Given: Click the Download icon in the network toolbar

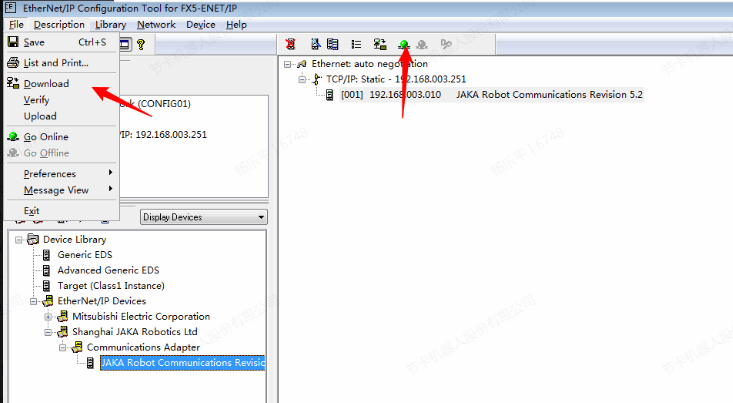Looking at the screenshot, I should pyautogui.click(x=380, y=44).
